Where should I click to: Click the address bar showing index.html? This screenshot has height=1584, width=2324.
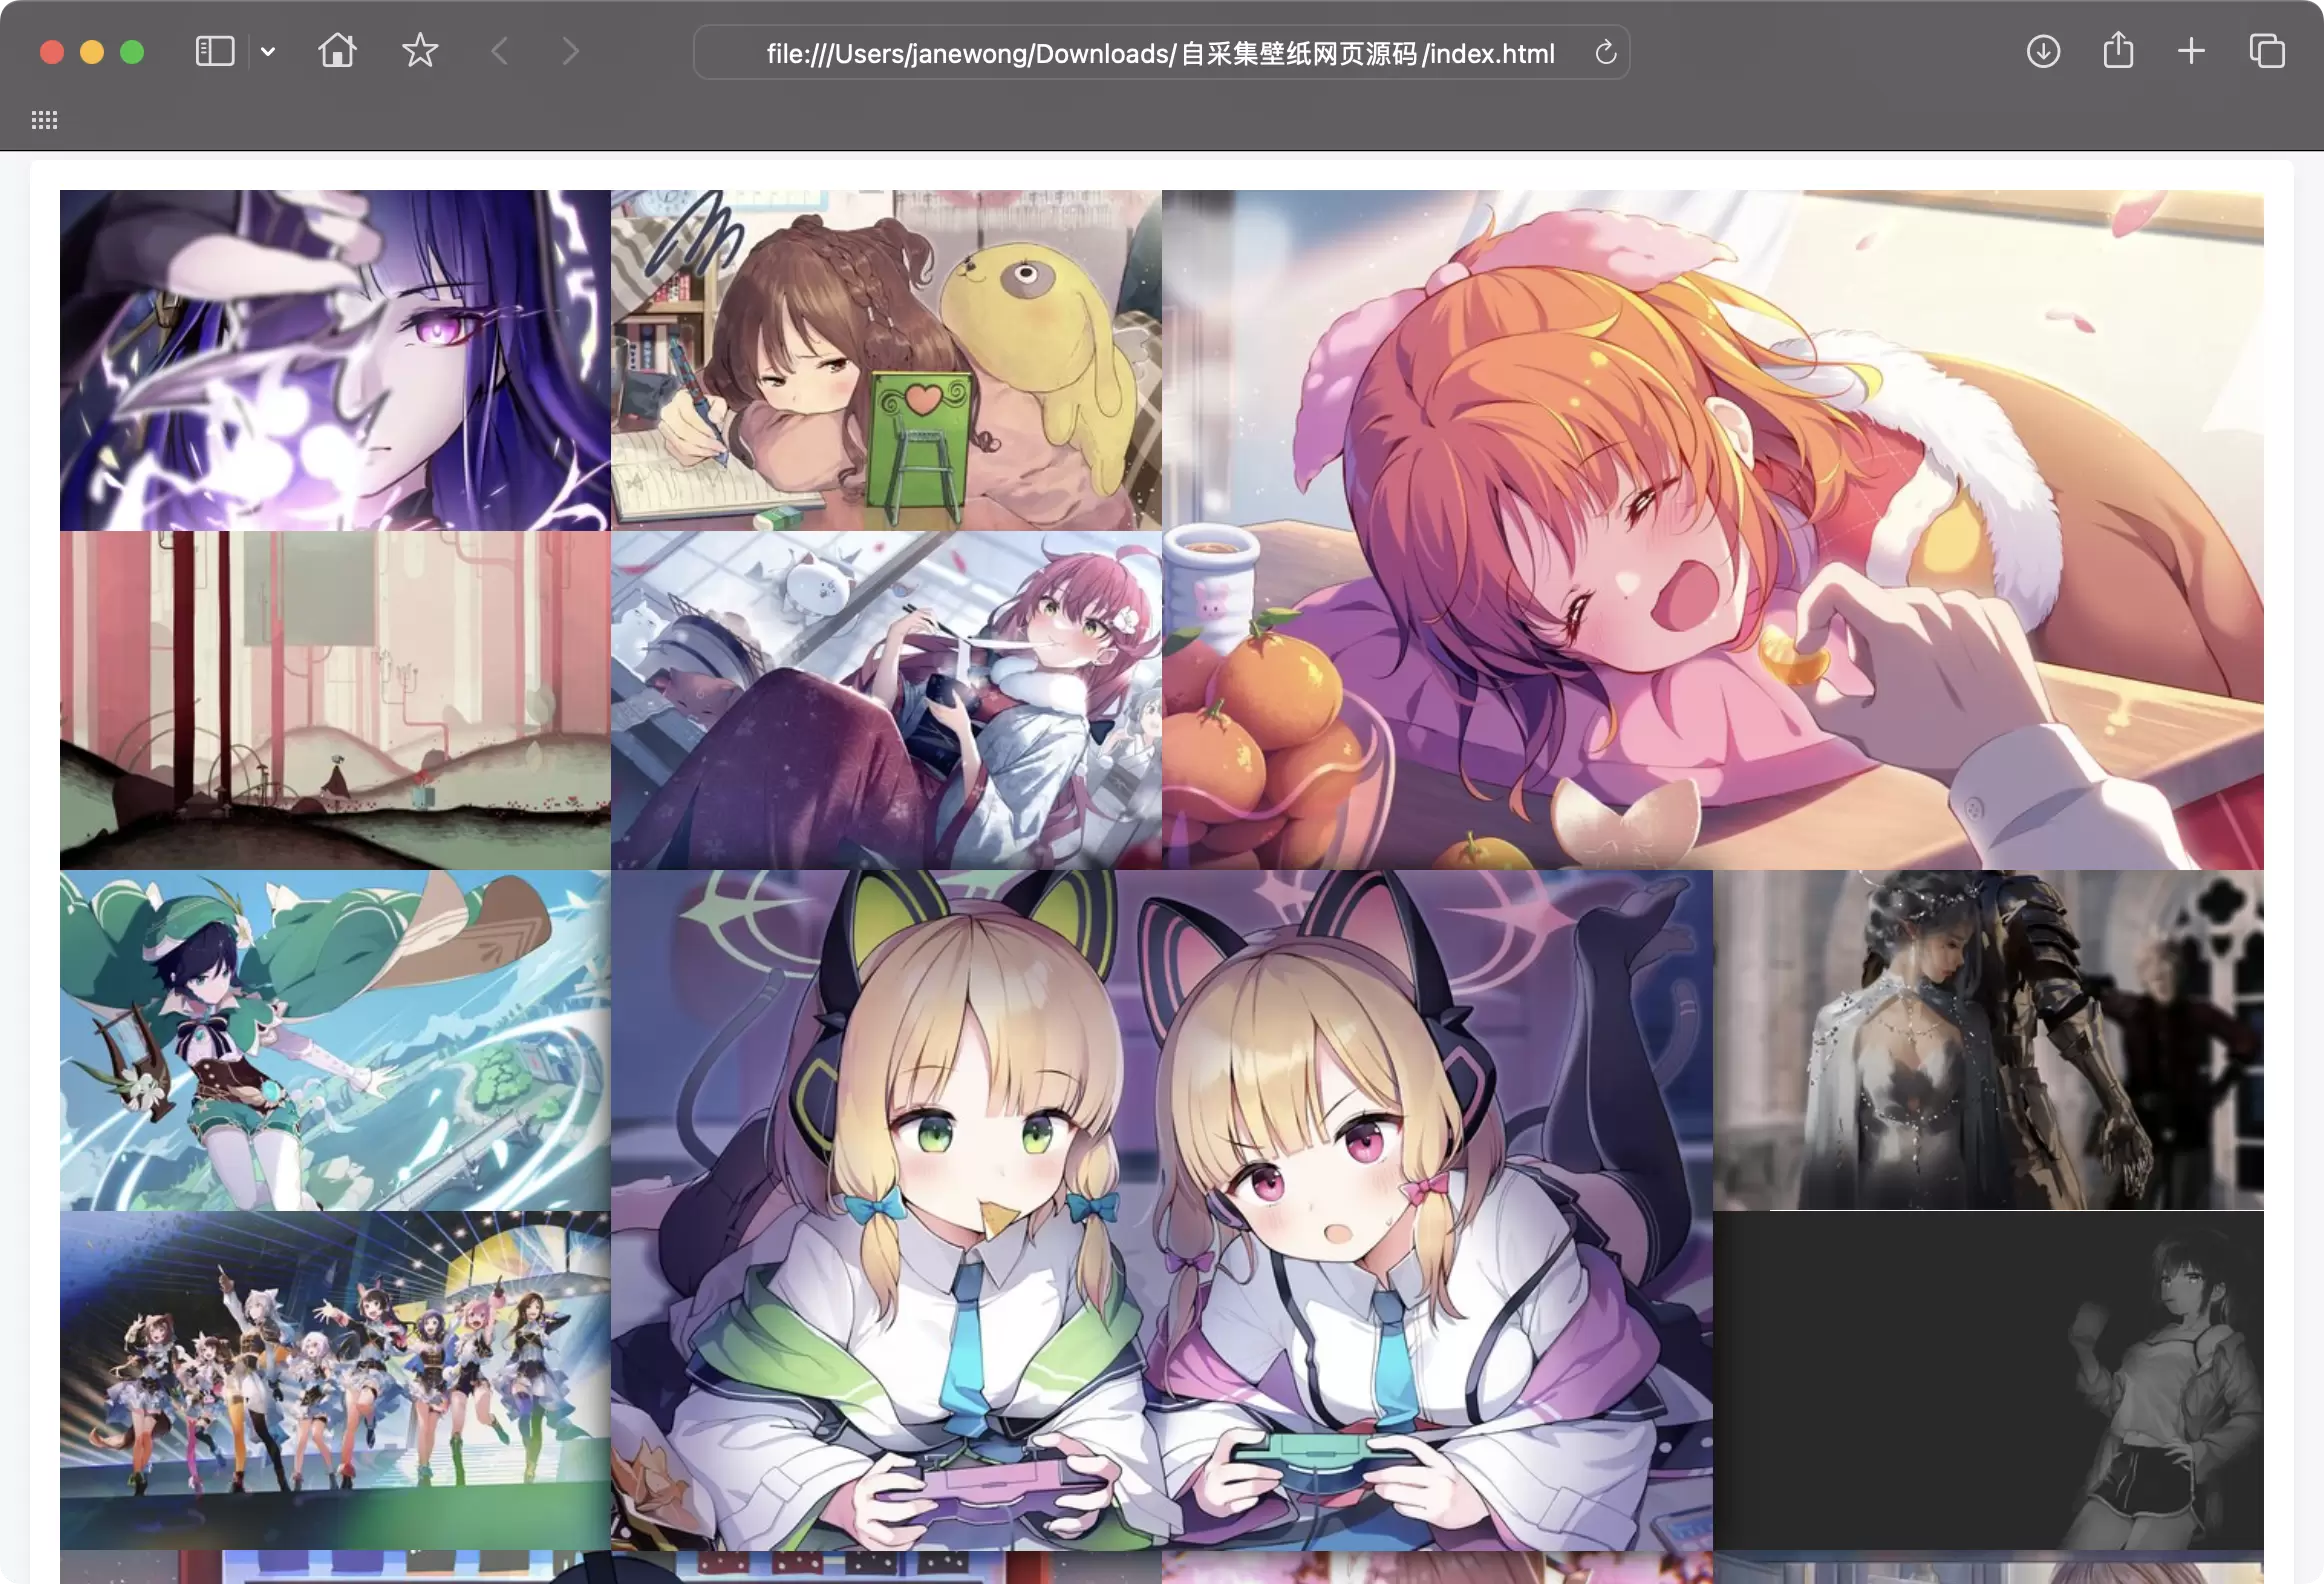[1161, 53]
